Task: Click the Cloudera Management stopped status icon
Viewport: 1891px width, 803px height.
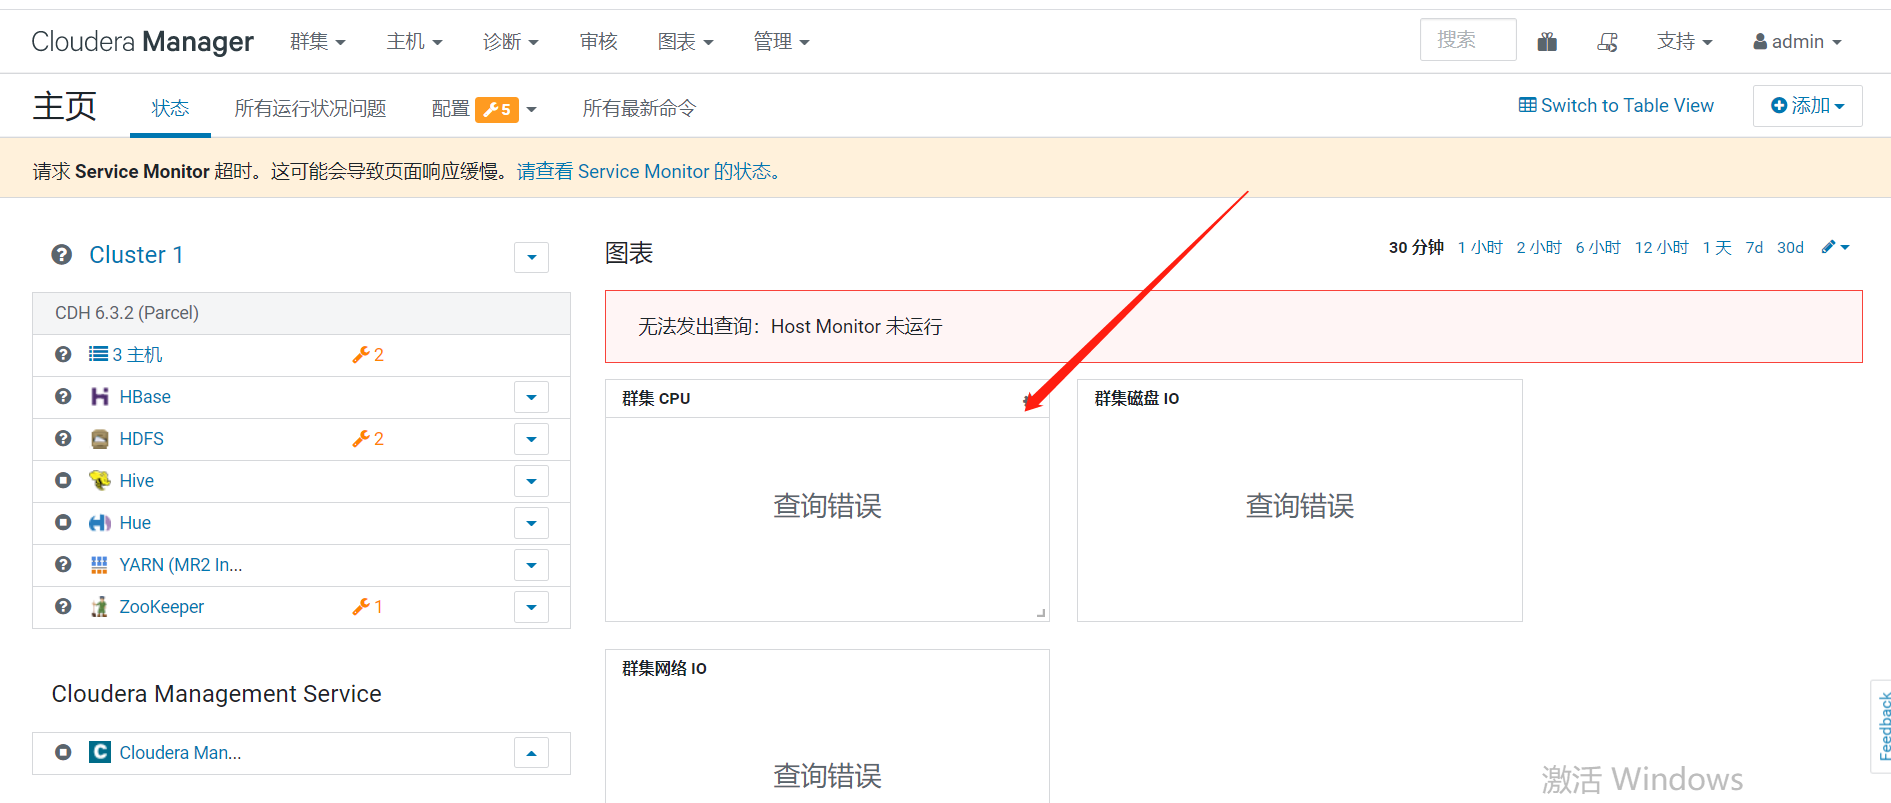Action: 63,752
